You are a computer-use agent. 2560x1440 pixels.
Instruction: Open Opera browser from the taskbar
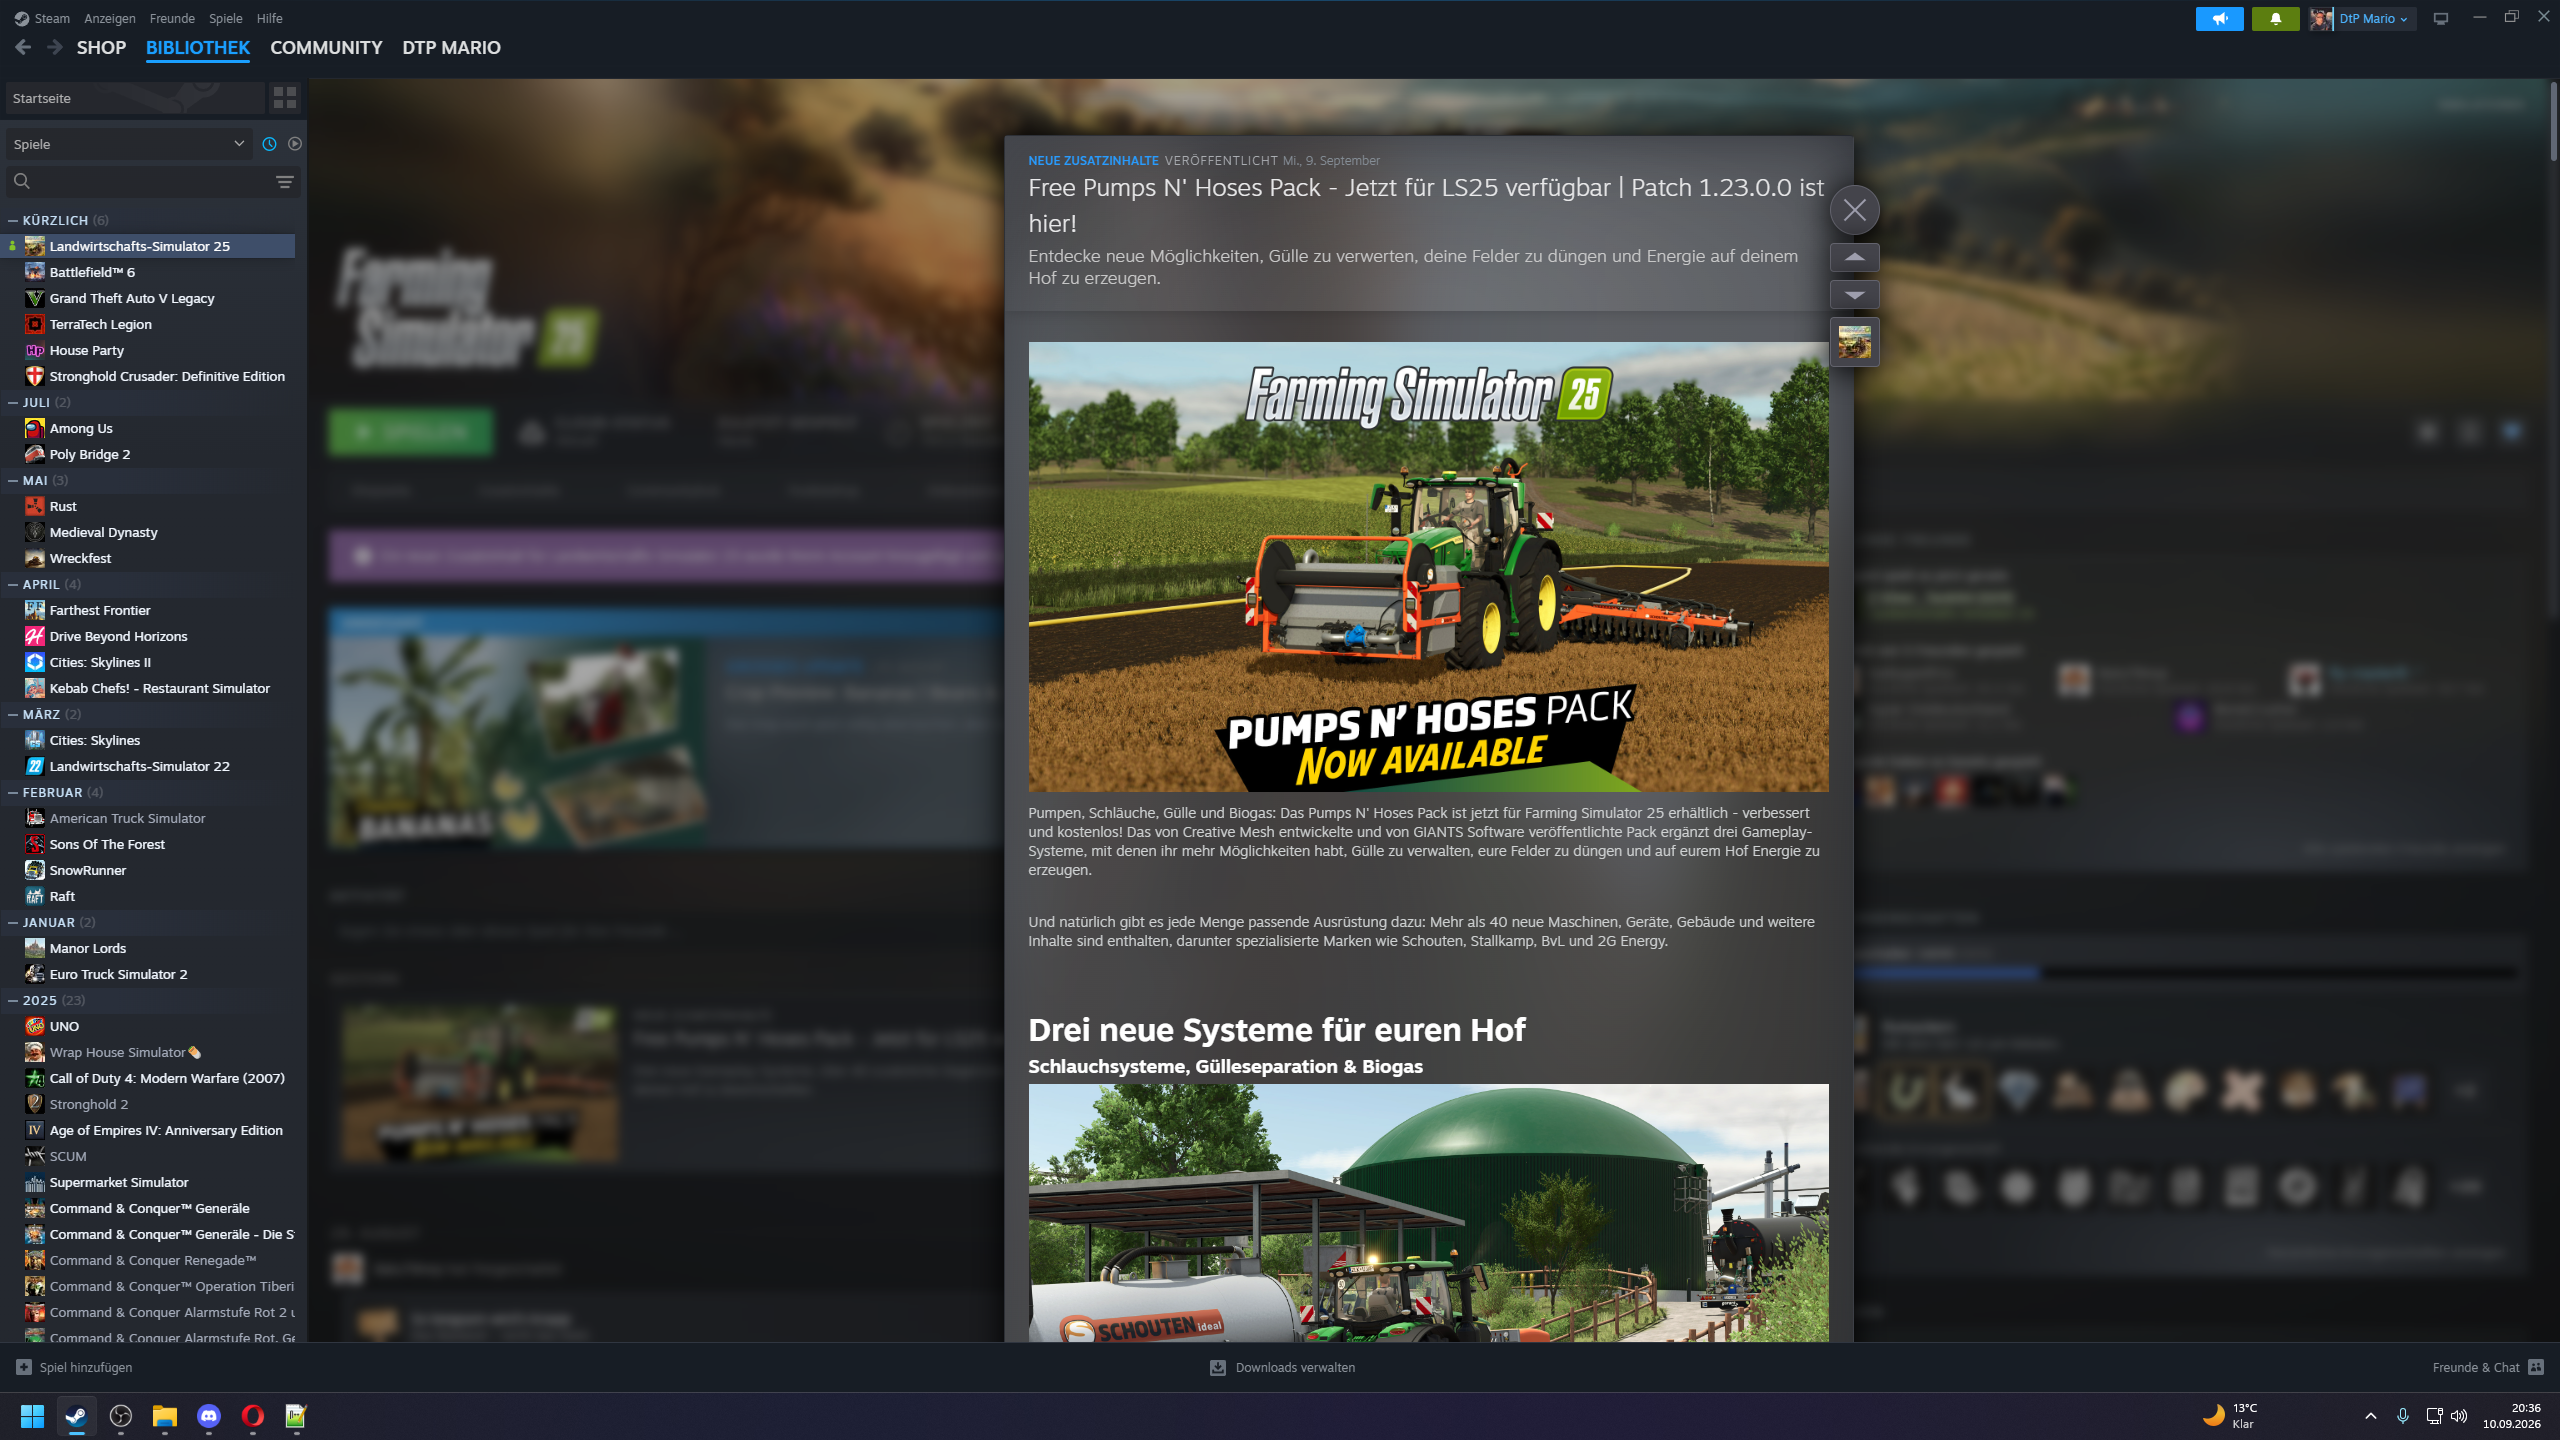(x=253, y=1416)
